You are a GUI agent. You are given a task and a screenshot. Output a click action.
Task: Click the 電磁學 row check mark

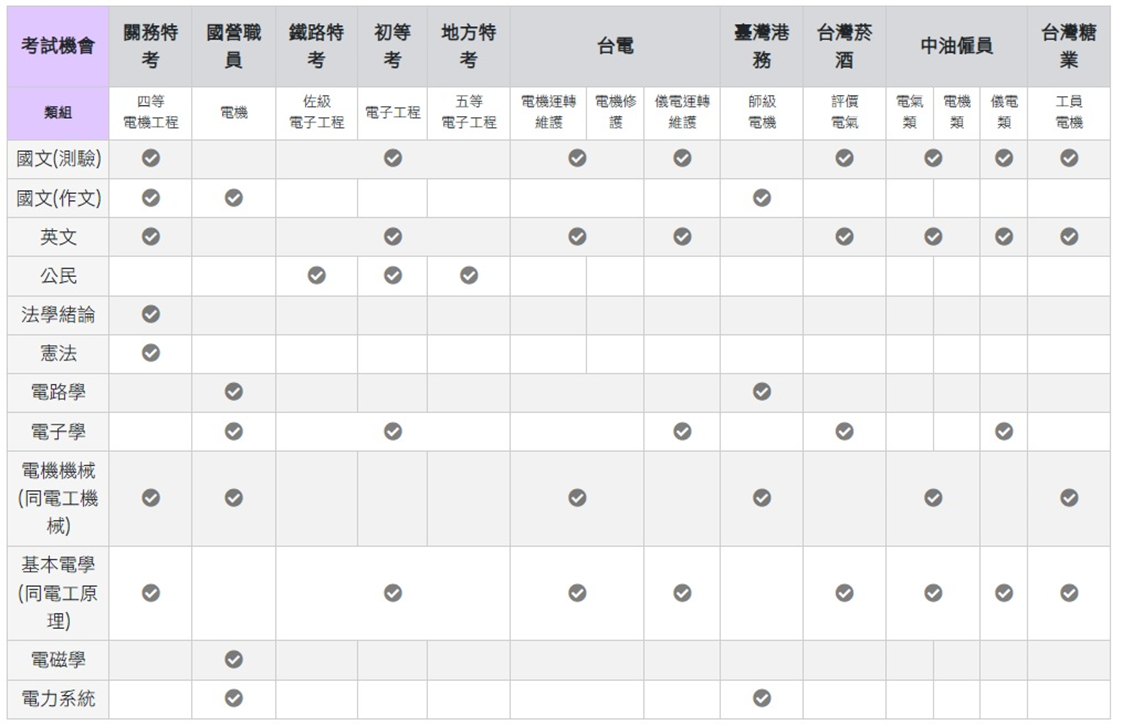(234, 660)
